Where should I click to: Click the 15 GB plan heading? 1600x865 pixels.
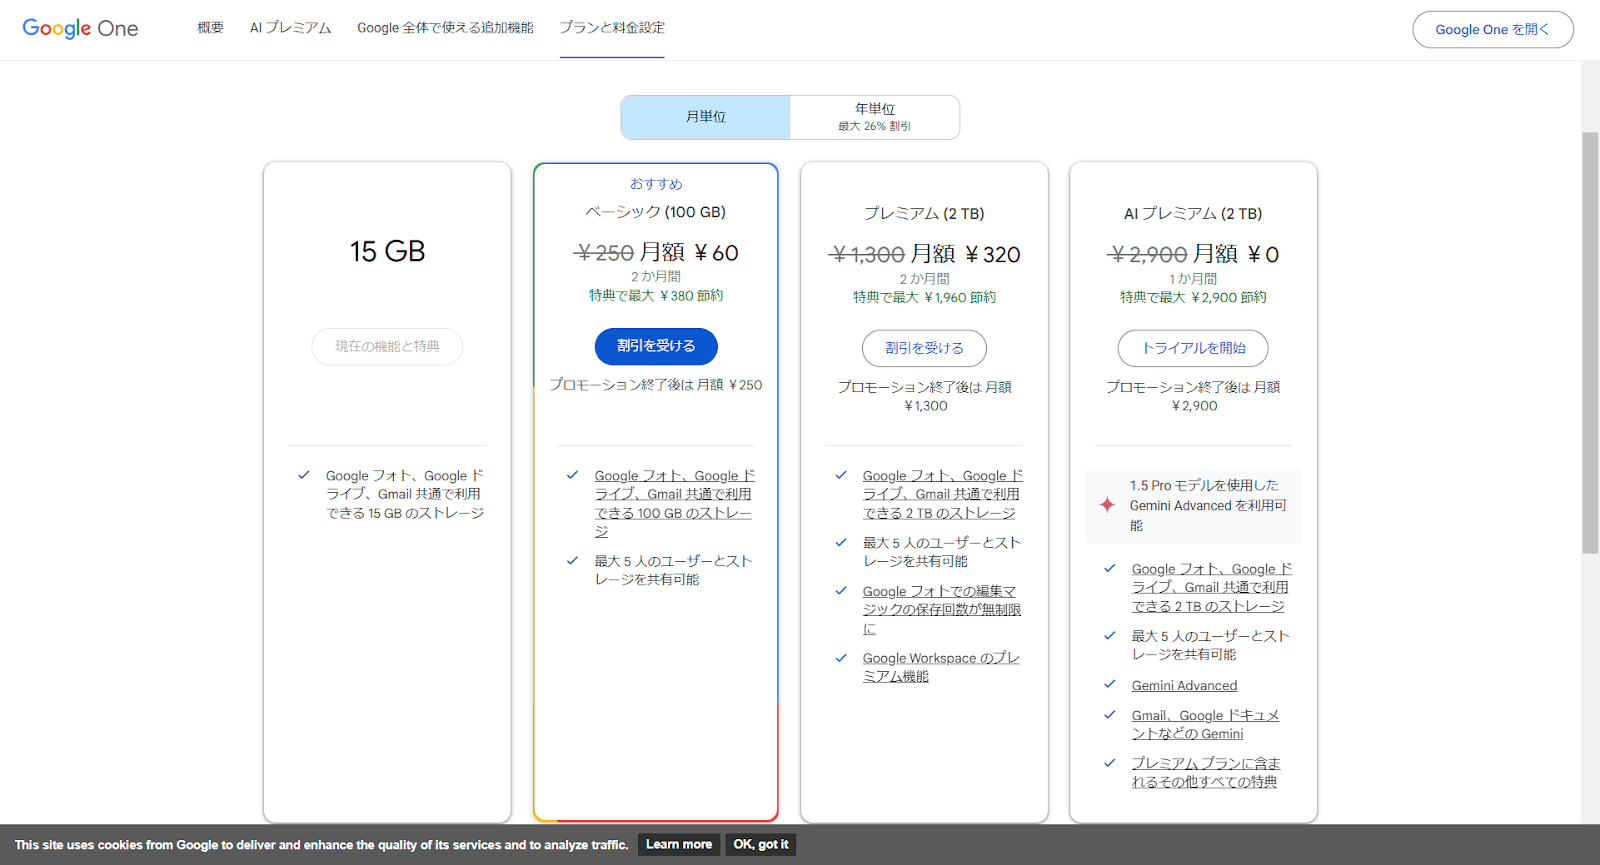(387, 251)
